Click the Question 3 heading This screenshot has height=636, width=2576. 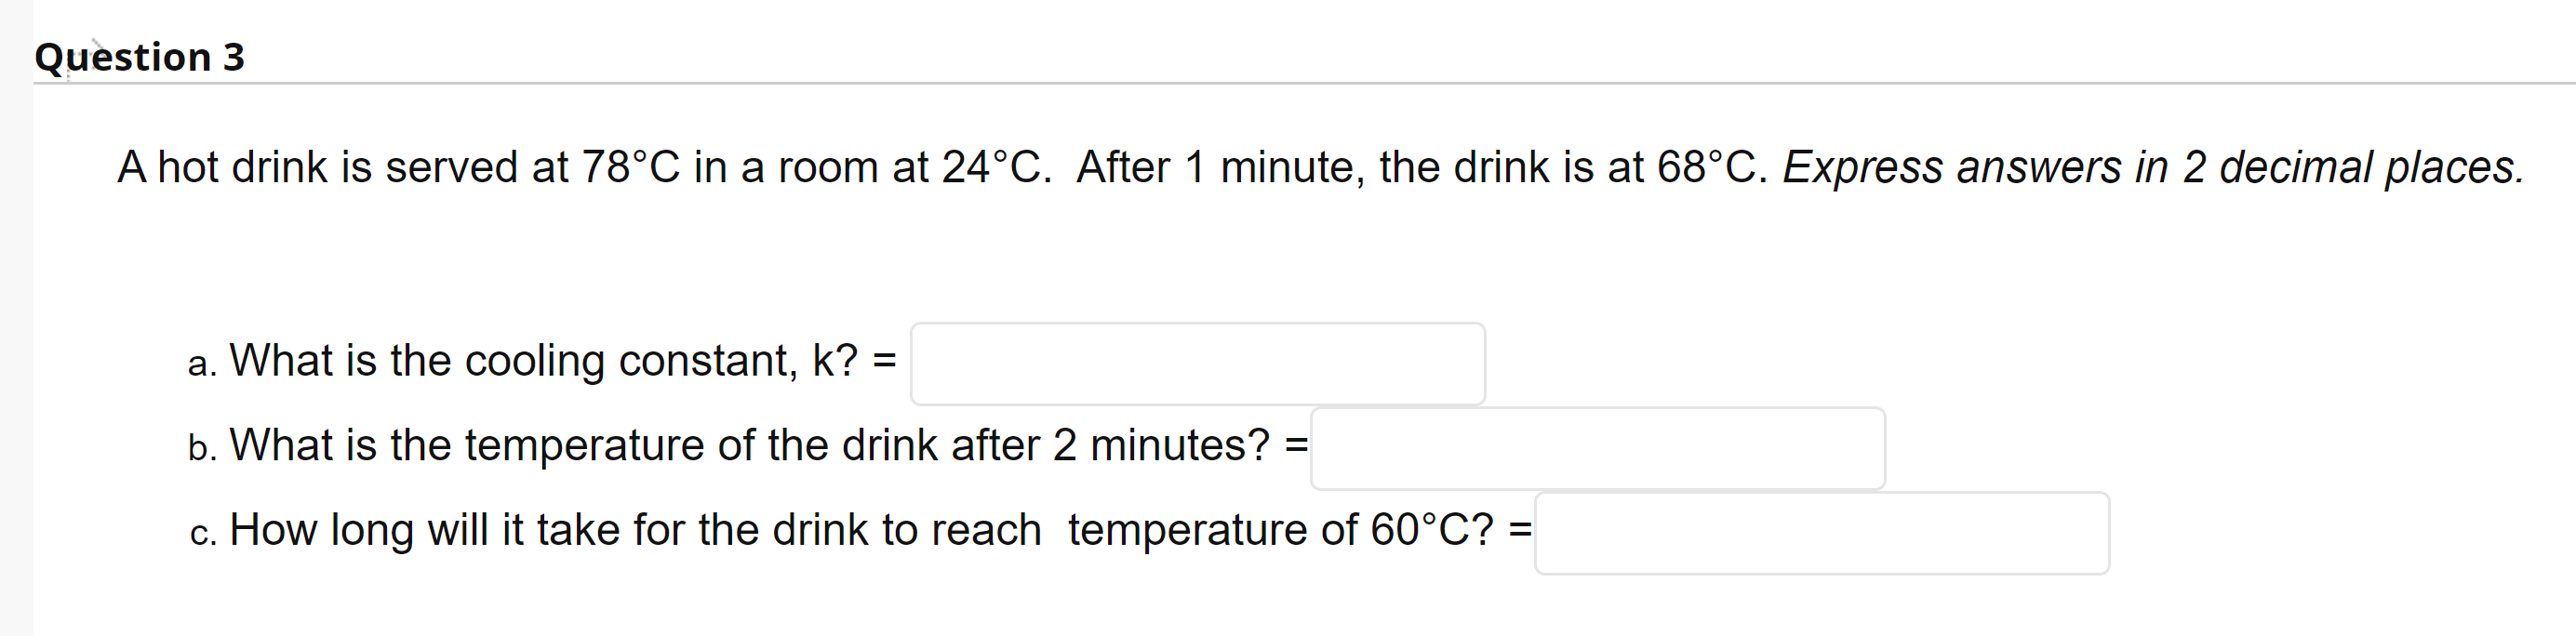pos(140,57)
